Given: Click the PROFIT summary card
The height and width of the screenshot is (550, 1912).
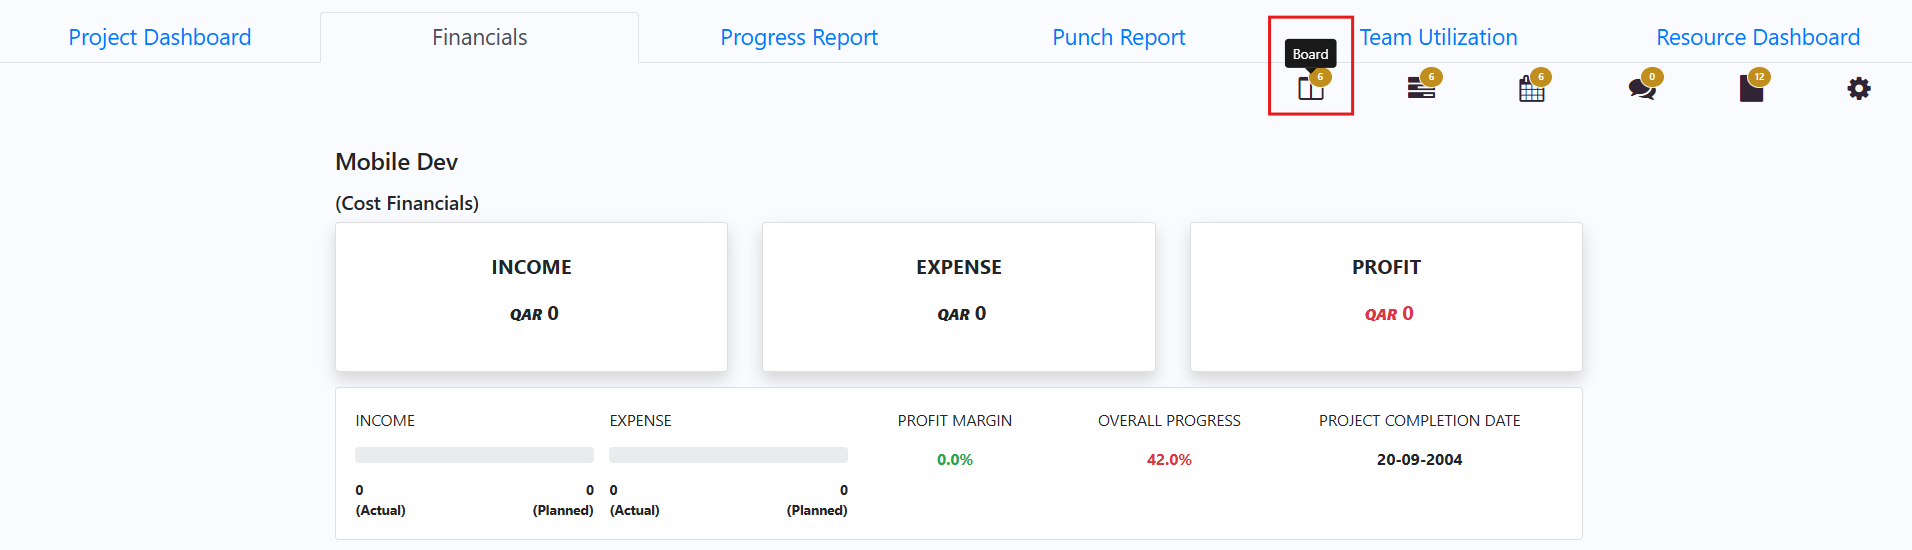Looking at the screenshot, I should click(x=1386, y=297).
